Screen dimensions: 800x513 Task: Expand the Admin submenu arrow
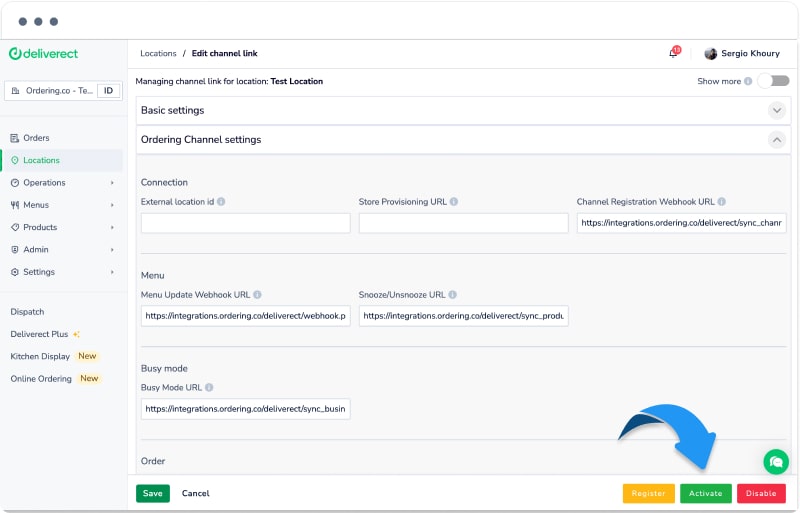click(x=112, y=250)
